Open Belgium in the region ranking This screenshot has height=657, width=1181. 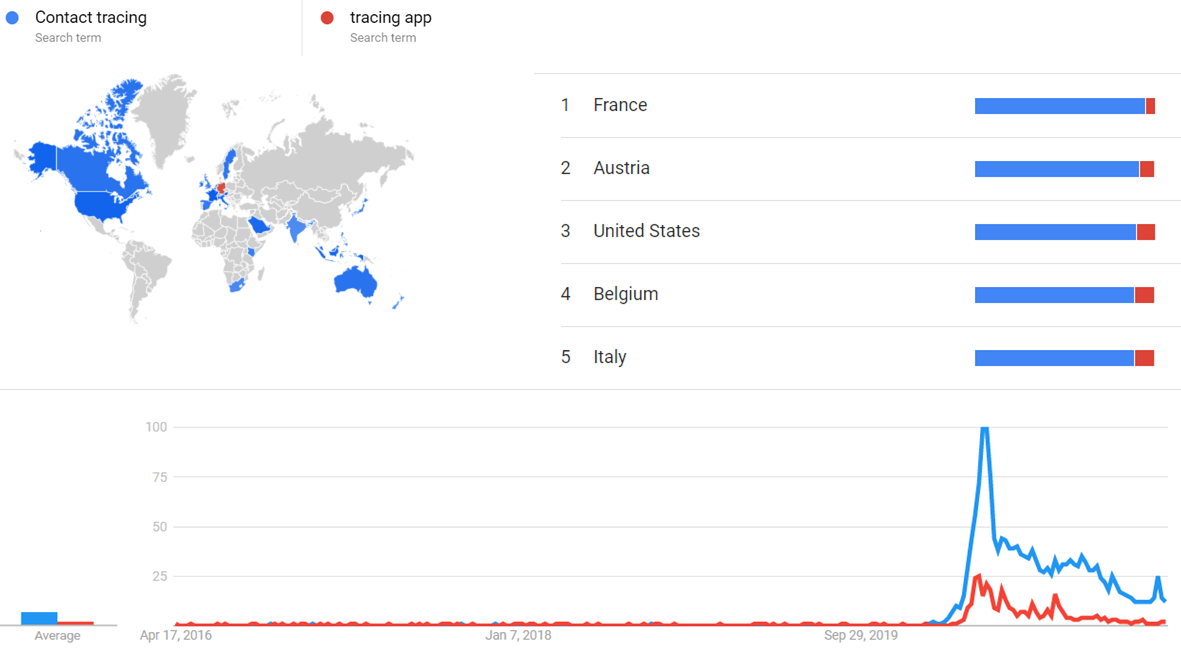(x=625, y=294)
